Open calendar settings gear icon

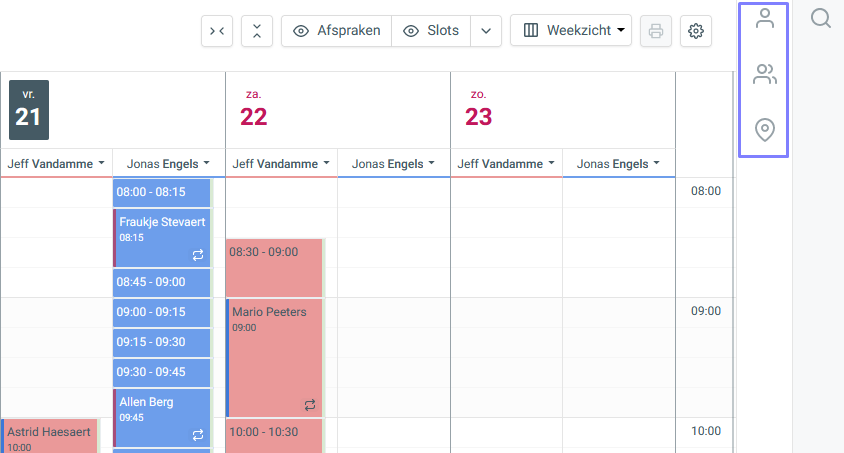pyautogui.click(x=696, y=31)
